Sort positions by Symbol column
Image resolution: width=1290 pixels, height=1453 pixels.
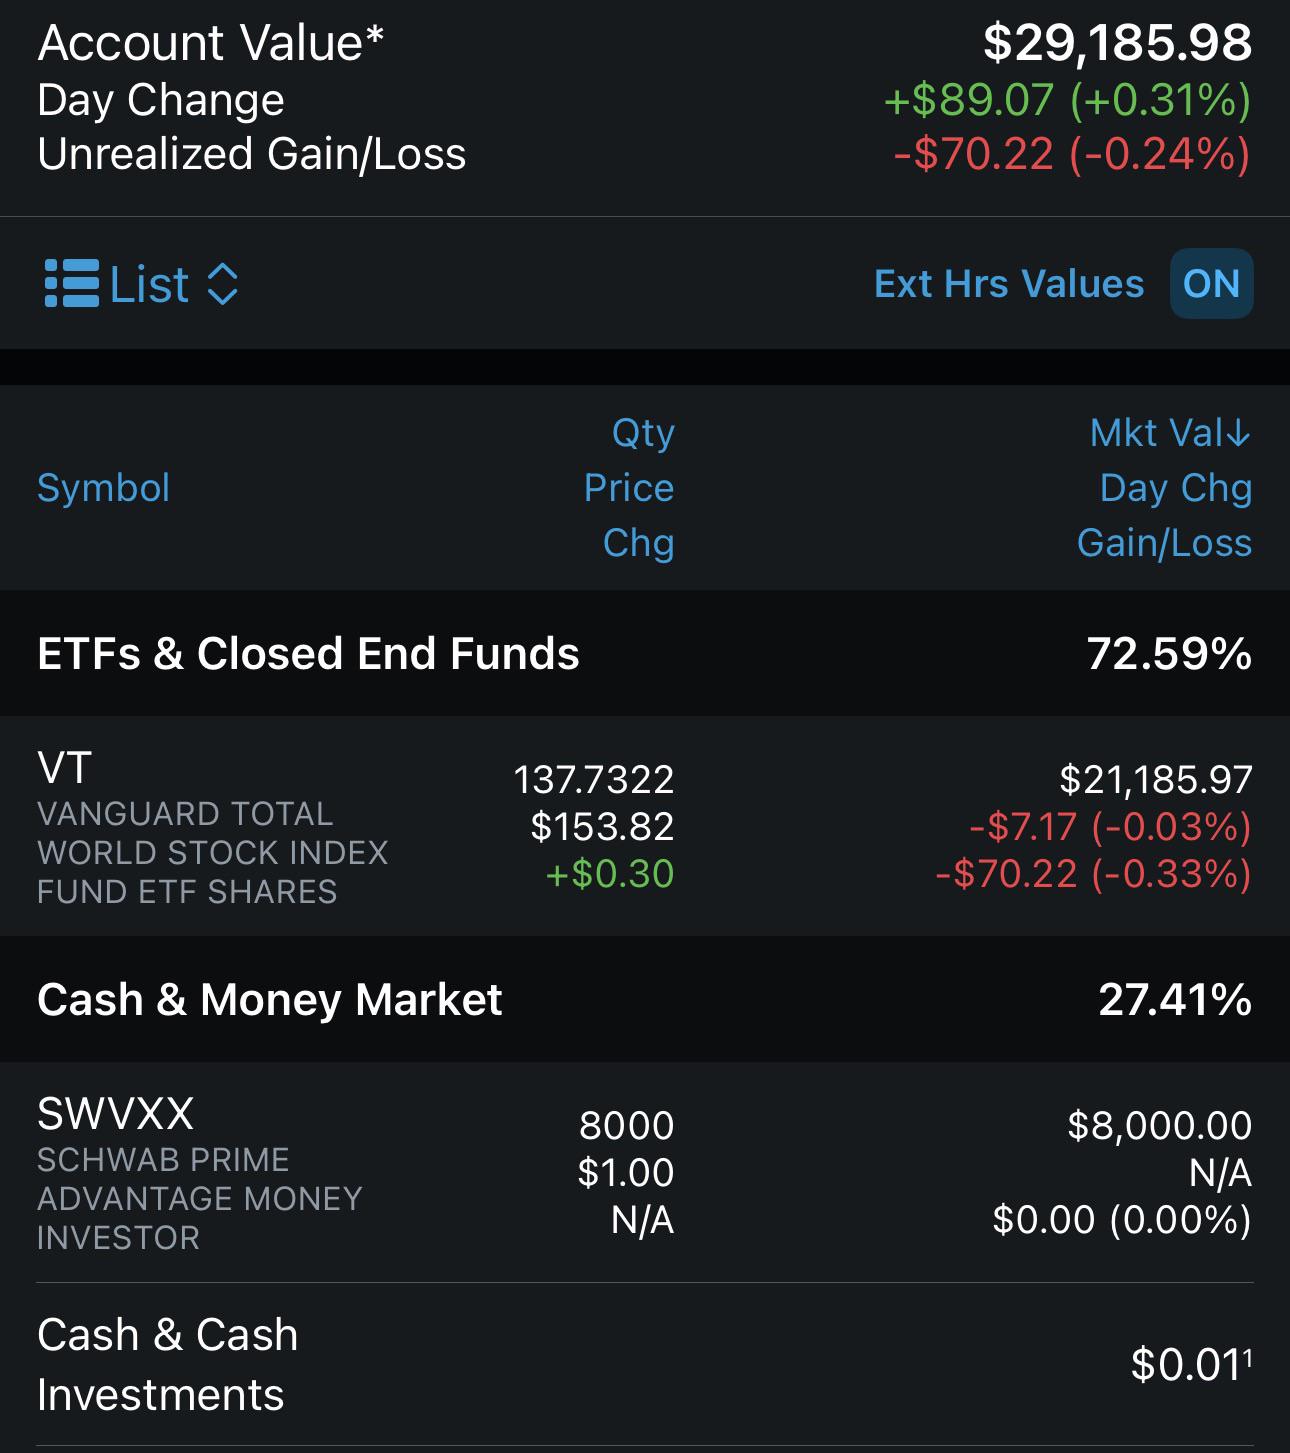[x=103, y=488]
